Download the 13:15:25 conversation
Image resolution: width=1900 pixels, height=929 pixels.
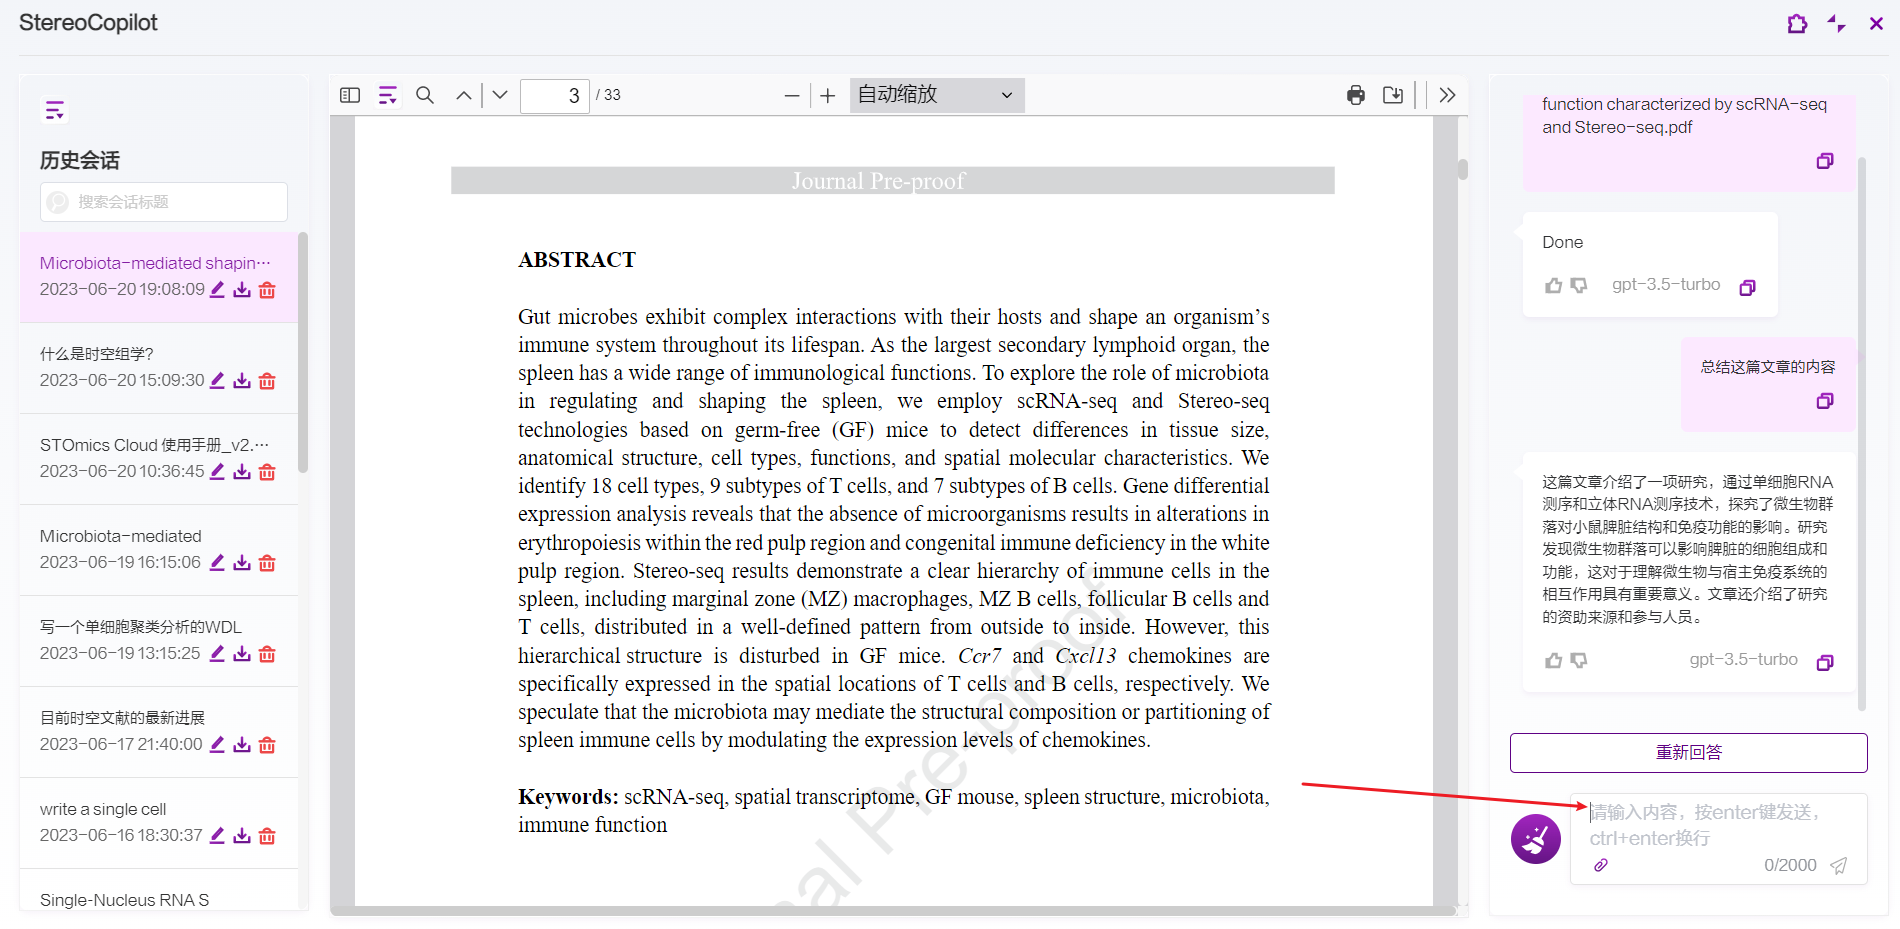pos(242,654)
